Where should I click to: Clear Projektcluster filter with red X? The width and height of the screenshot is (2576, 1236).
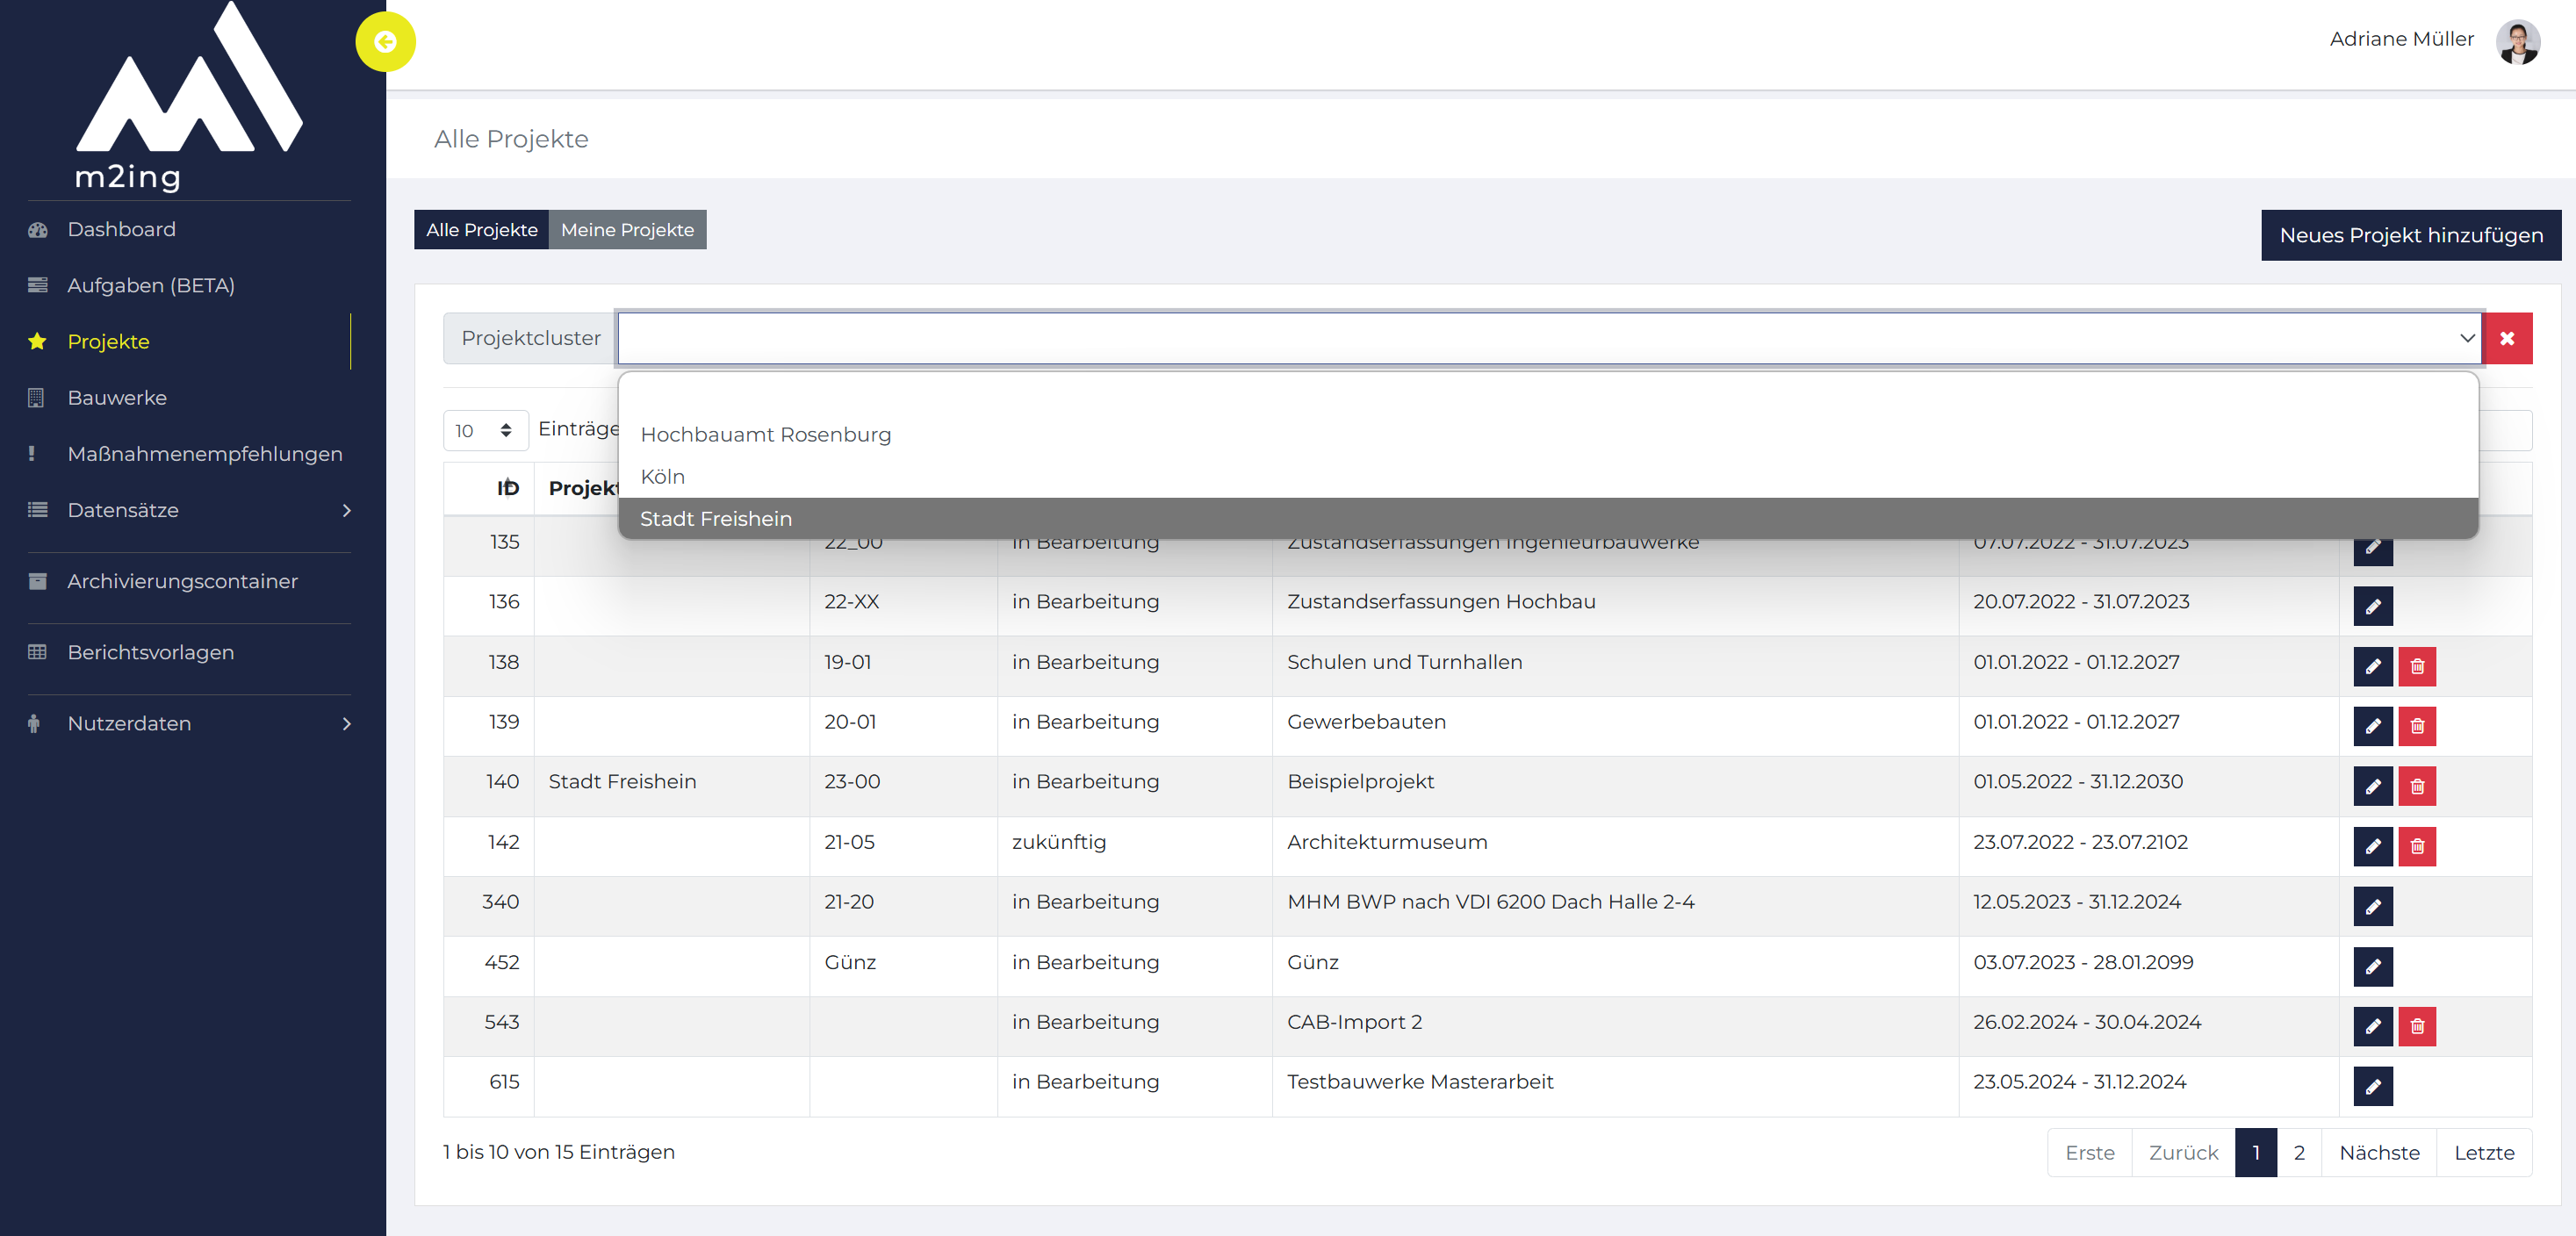point(2507,338)
